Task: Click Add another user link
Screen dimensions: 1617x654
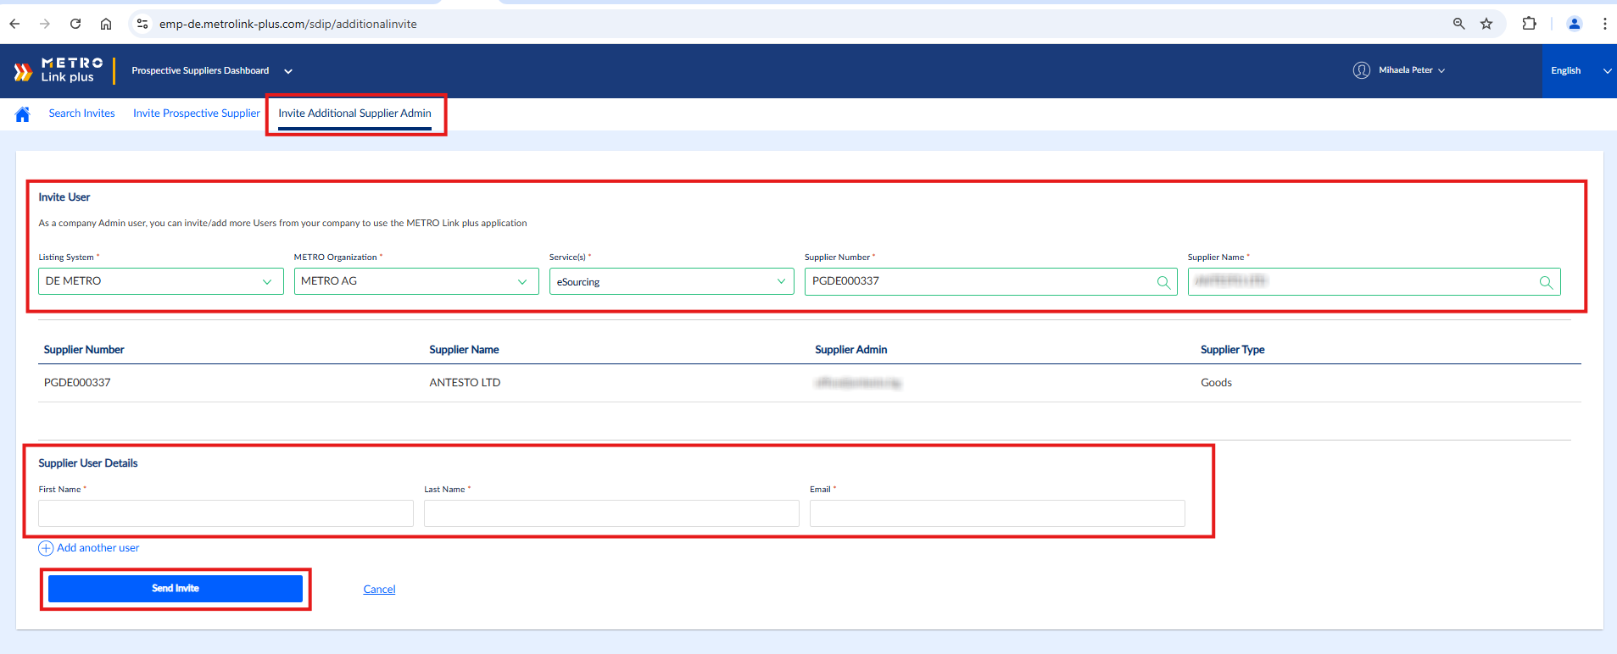Action: click(98, 548)
